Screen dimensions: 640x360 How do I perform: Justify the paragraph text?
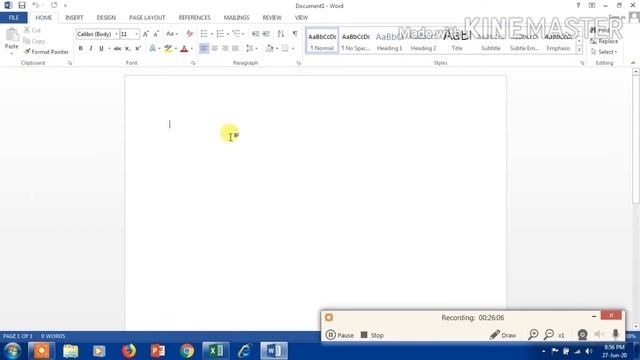click(x=235, y=49)
